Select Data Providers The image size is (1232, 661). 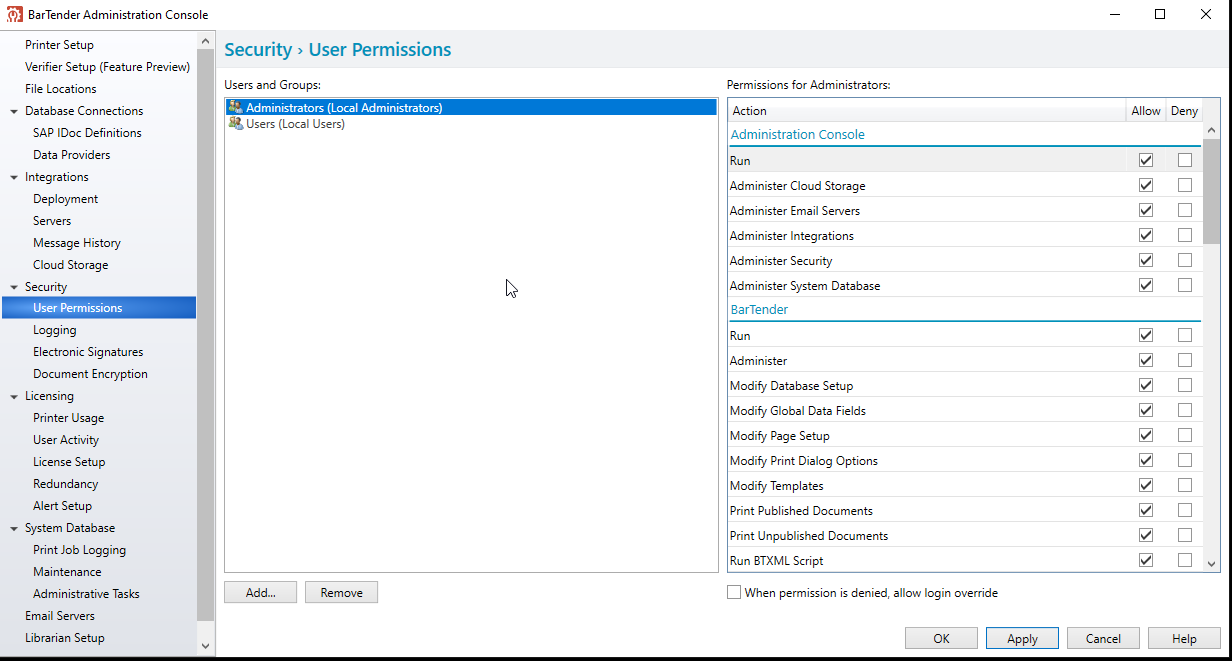(x=71, y=155)
